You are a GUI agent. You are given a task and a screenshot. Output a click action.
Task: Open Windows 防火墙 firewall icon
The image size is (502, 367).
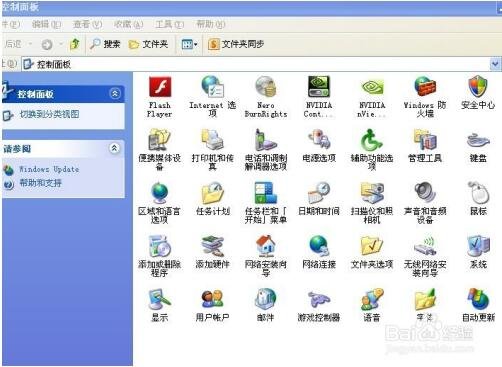coord(425,97)
